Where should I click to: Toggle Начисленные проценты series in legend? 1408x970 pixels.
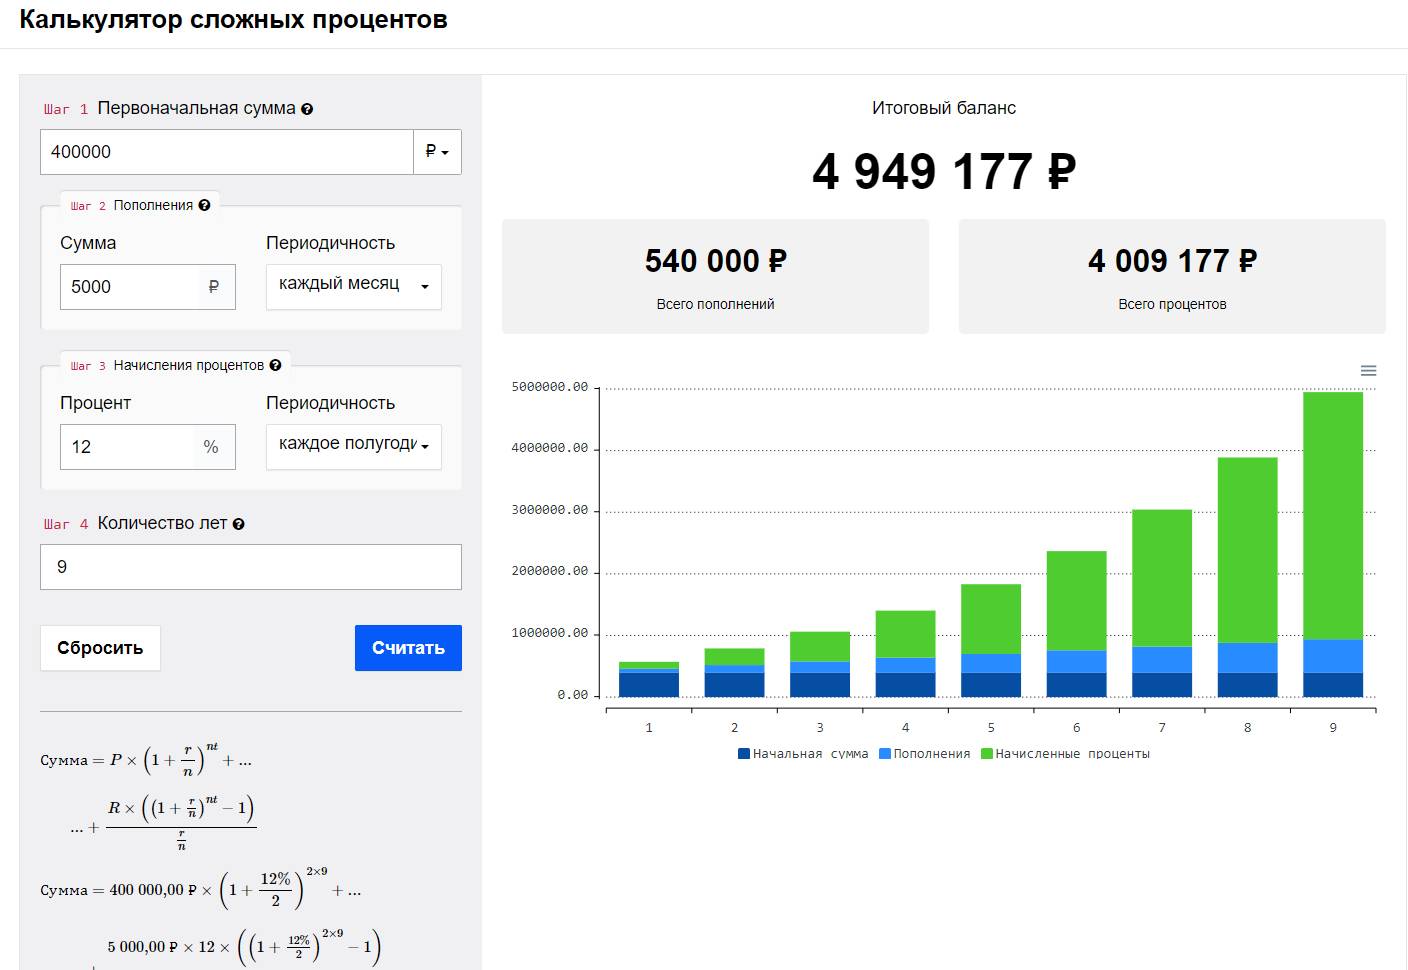tap(1066, 754)
